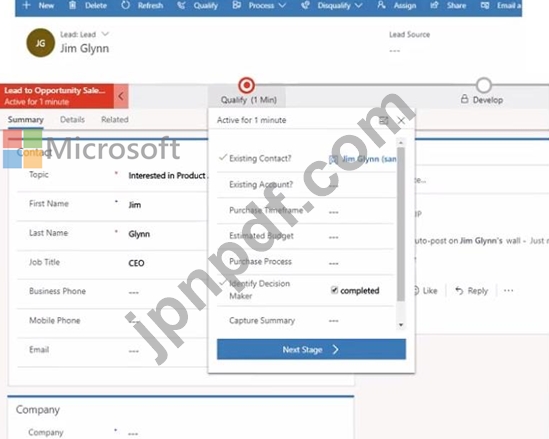Open the Lead form selector chevron
549x439 pixels.
(x=105, y=34)
